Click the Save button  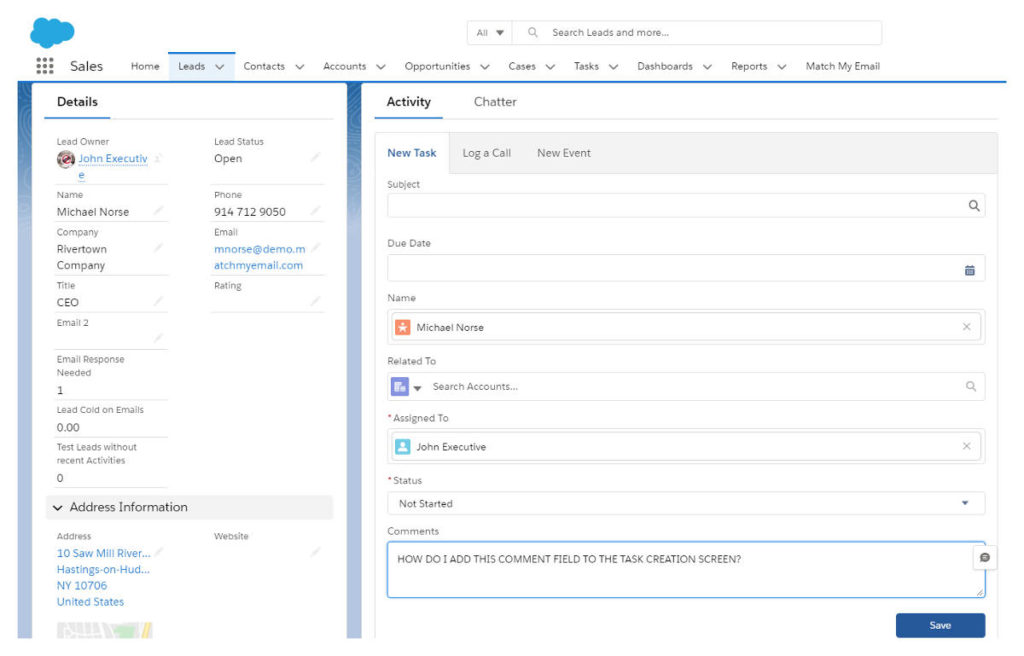940,625
